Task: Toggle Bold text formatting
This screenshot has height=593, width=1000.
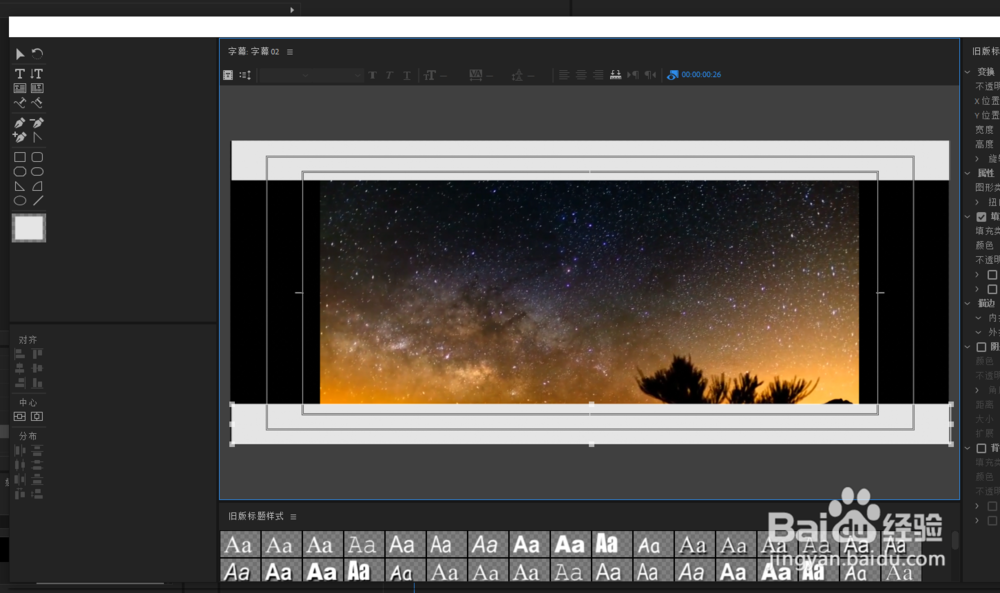Action: (372, 75)
